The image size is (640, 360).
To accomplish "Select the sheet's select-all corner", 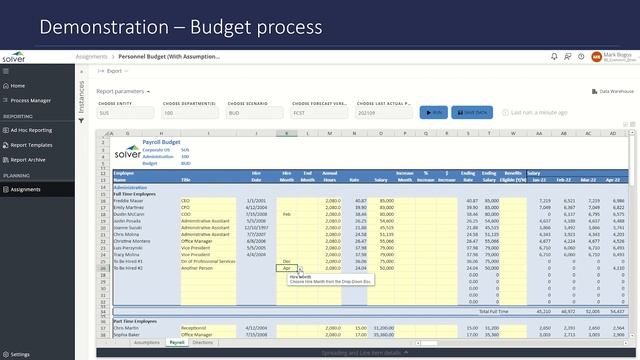I will point(104,133).
